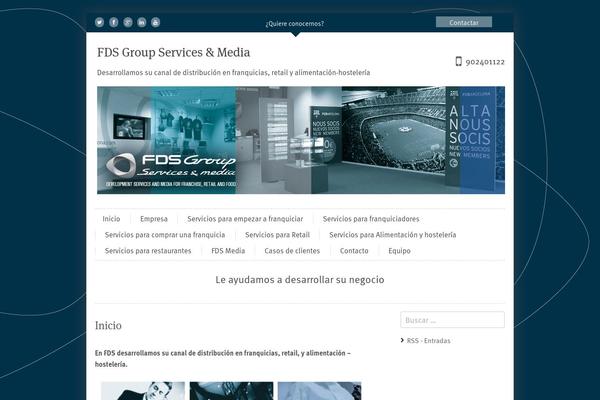Focus the Buscar search field
Viewport: 600px width, 400px height.
tap(452, 320)
